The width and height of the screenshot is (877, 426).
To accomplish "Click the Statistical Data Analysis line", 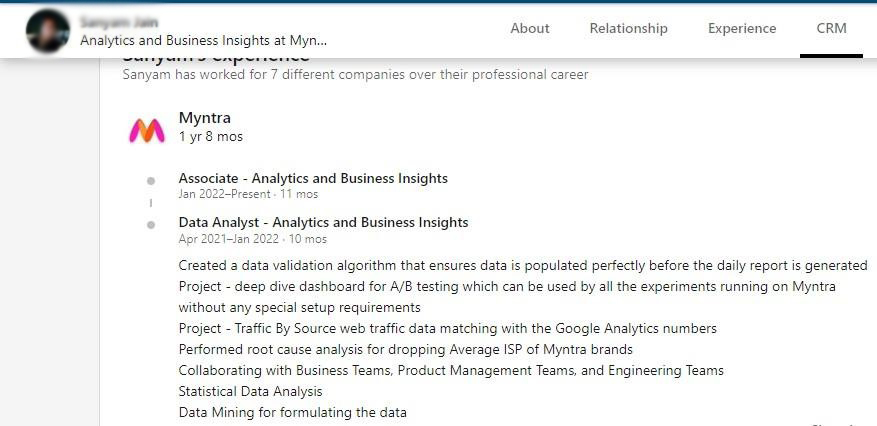I will 251,391.
